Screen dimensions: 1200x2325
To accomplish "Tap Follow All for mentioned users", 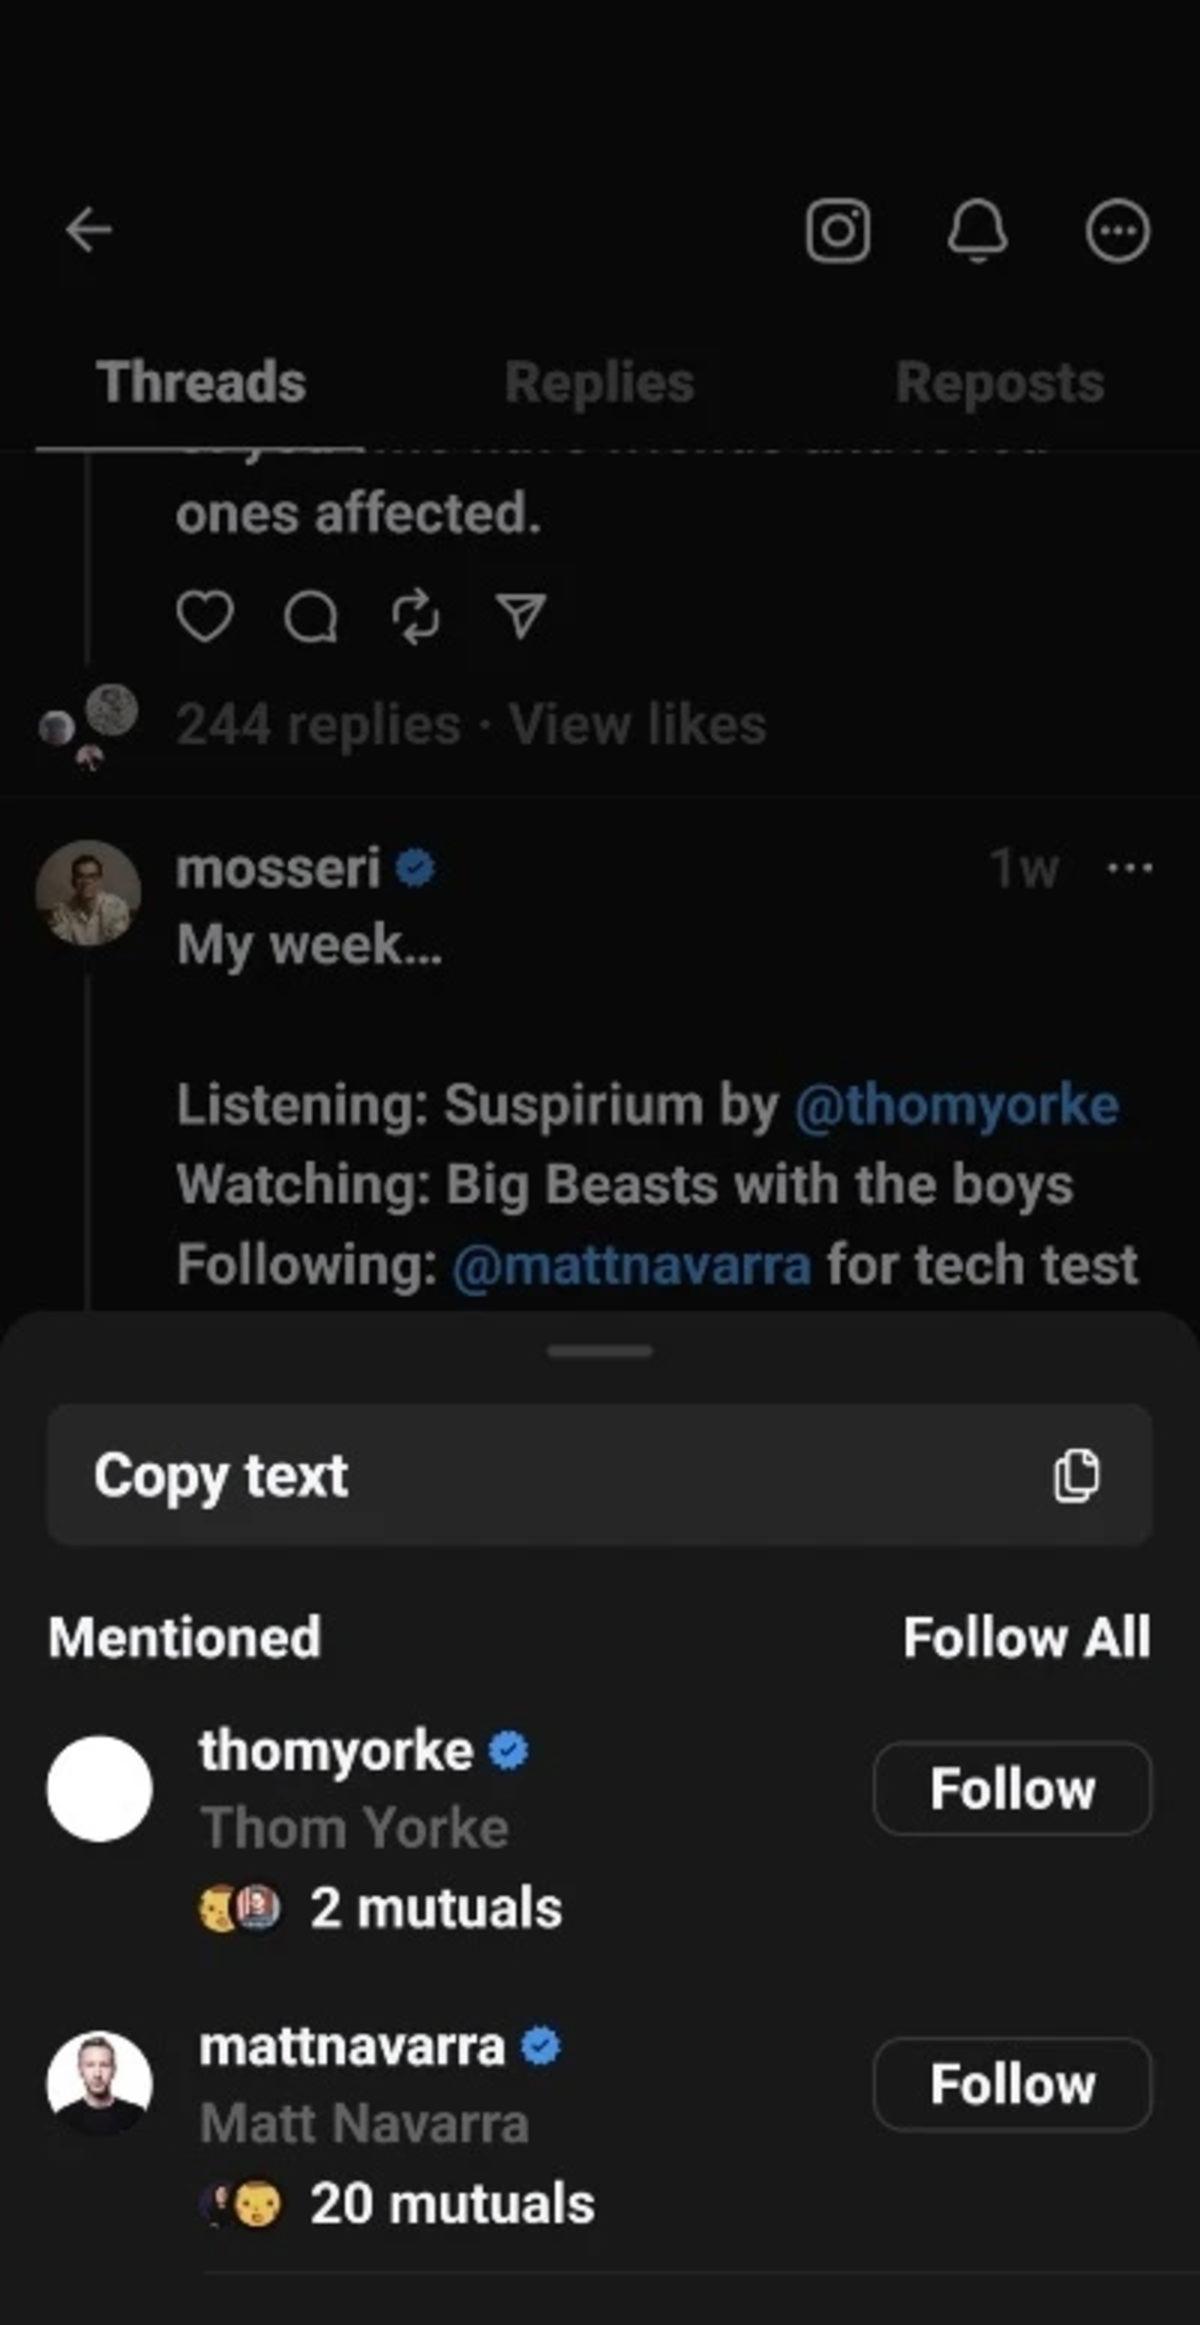I will (1026, 1638).
